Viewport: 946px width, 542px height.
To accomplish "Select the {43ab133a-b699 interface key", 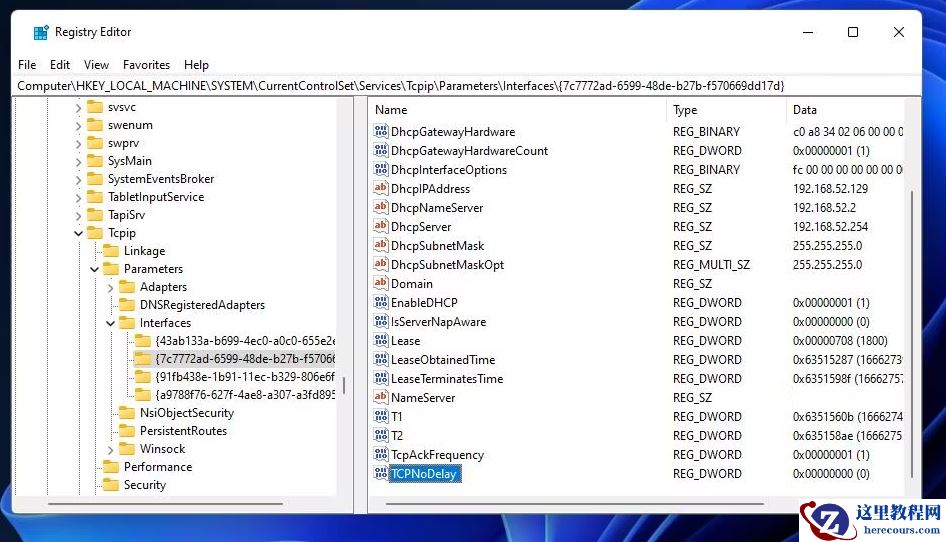I will pyautogui.click(x=245, y=340).
